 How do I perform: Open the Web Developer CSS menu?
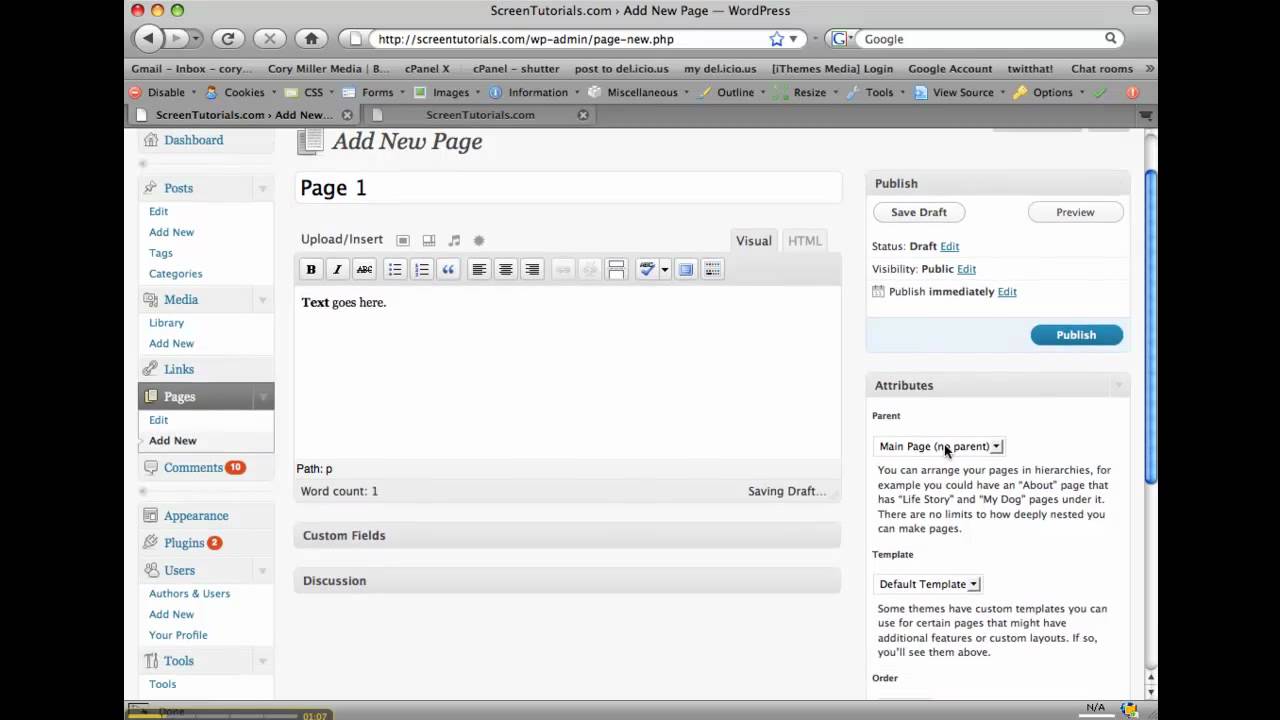314,92
